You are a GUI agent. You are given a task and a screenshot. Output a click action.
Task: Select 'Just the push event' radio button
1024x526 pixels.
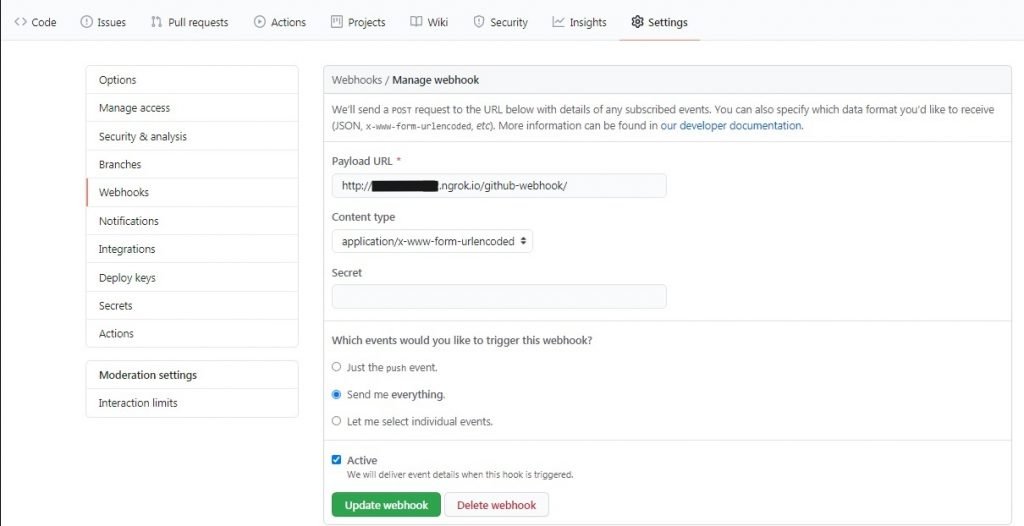point(337,367)
